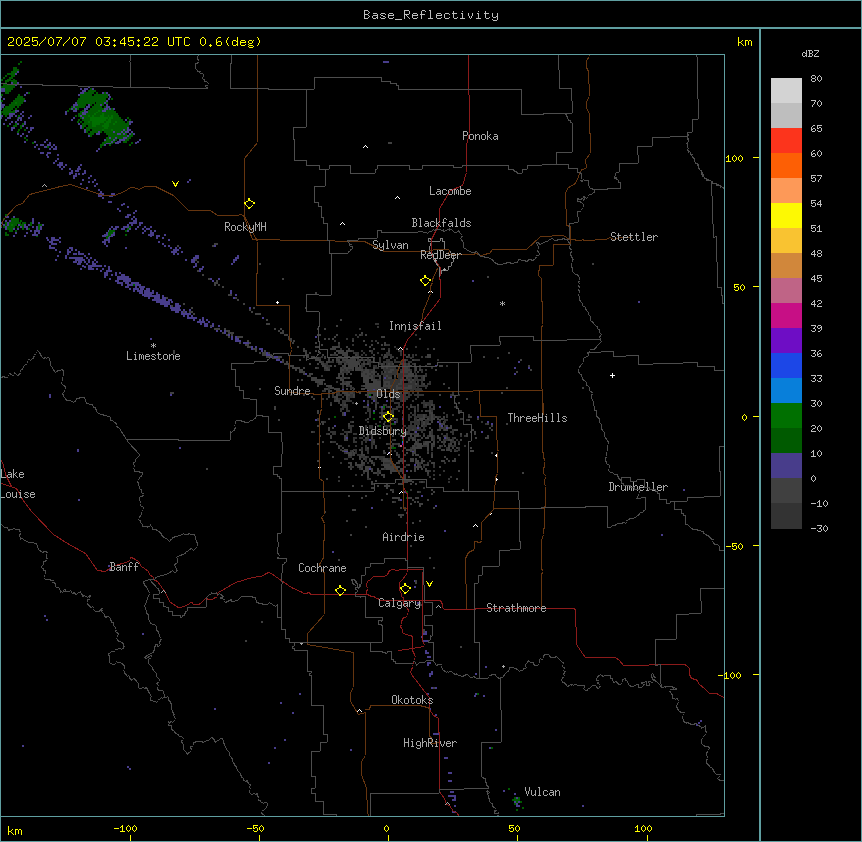Pick the purple 36-39 dBZ legend swatch
Image resolution: width=862 pixels, height=842 pixels.
[x=786, y=341]
